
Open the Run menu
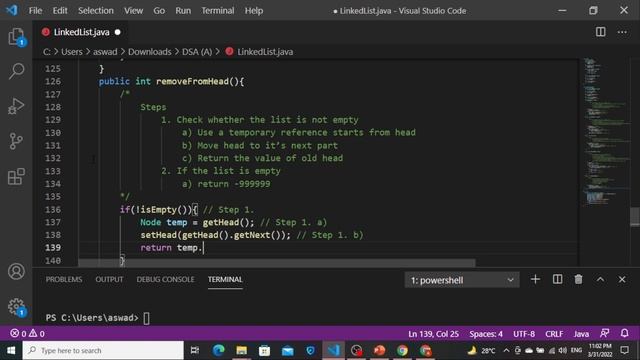(183, 11)
